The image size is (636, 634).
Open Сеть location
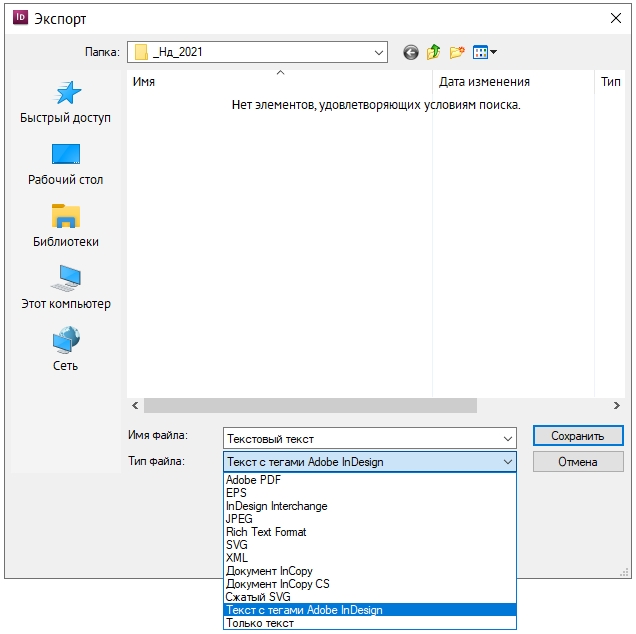[x=65, y=350]
